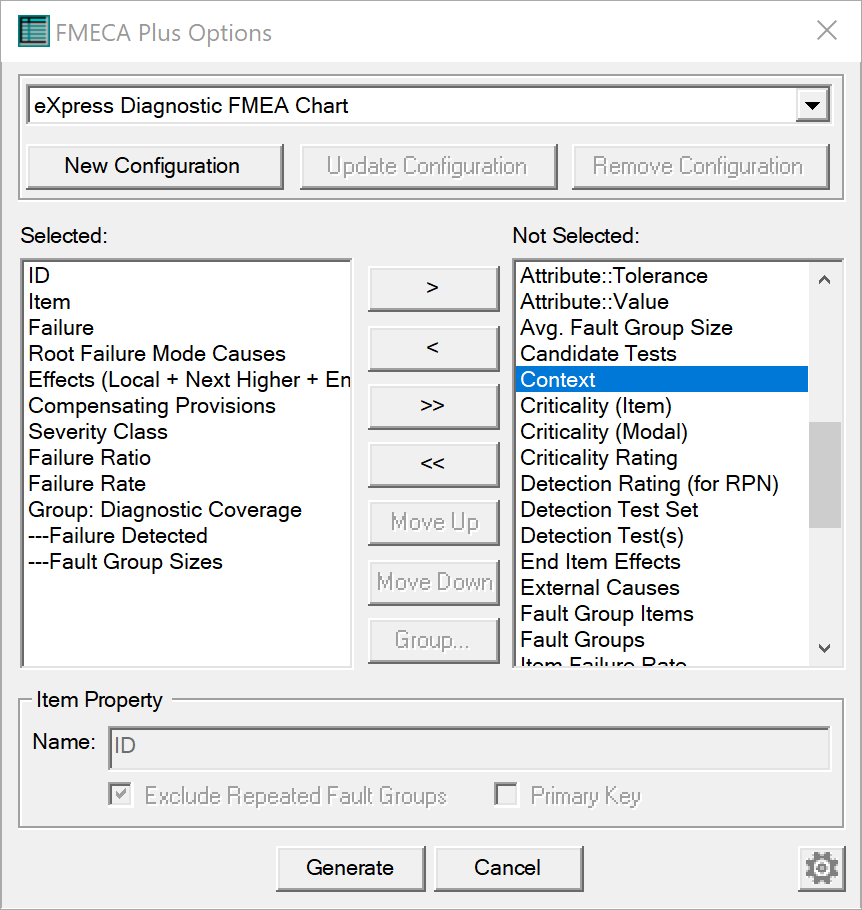This screenshot has height=910, width=862.
Task: Click the Move Down button
Action: click(433, 582)
